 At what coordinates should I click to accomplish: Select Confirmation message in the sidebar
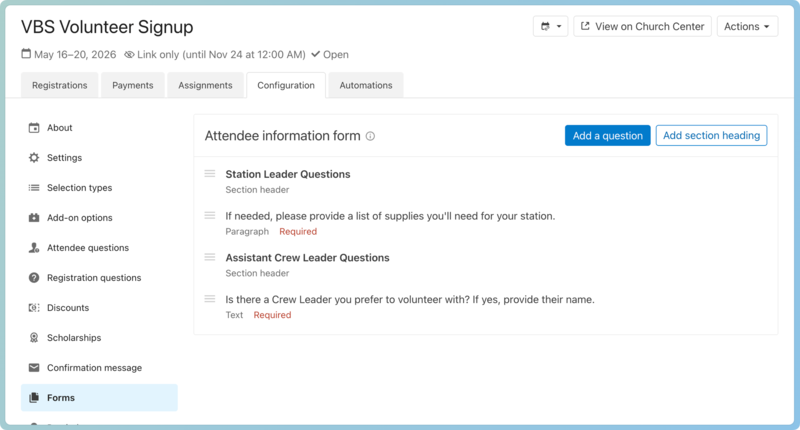(x=94, y=368)
